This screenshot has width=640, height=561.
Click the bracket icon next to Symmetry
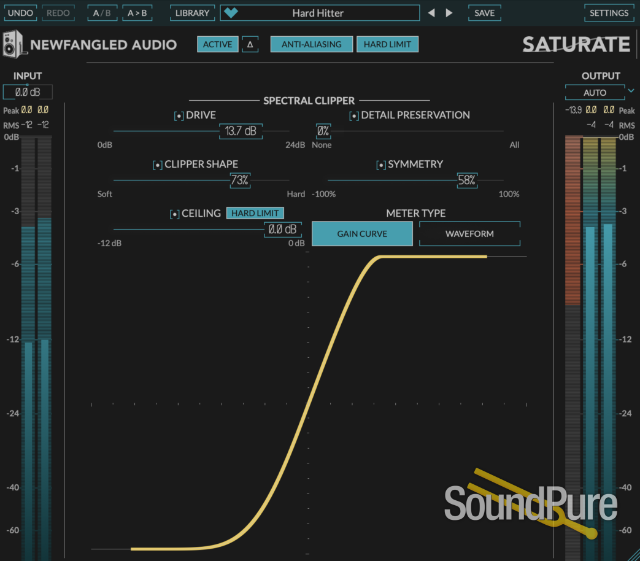click(x=380, y=165)
